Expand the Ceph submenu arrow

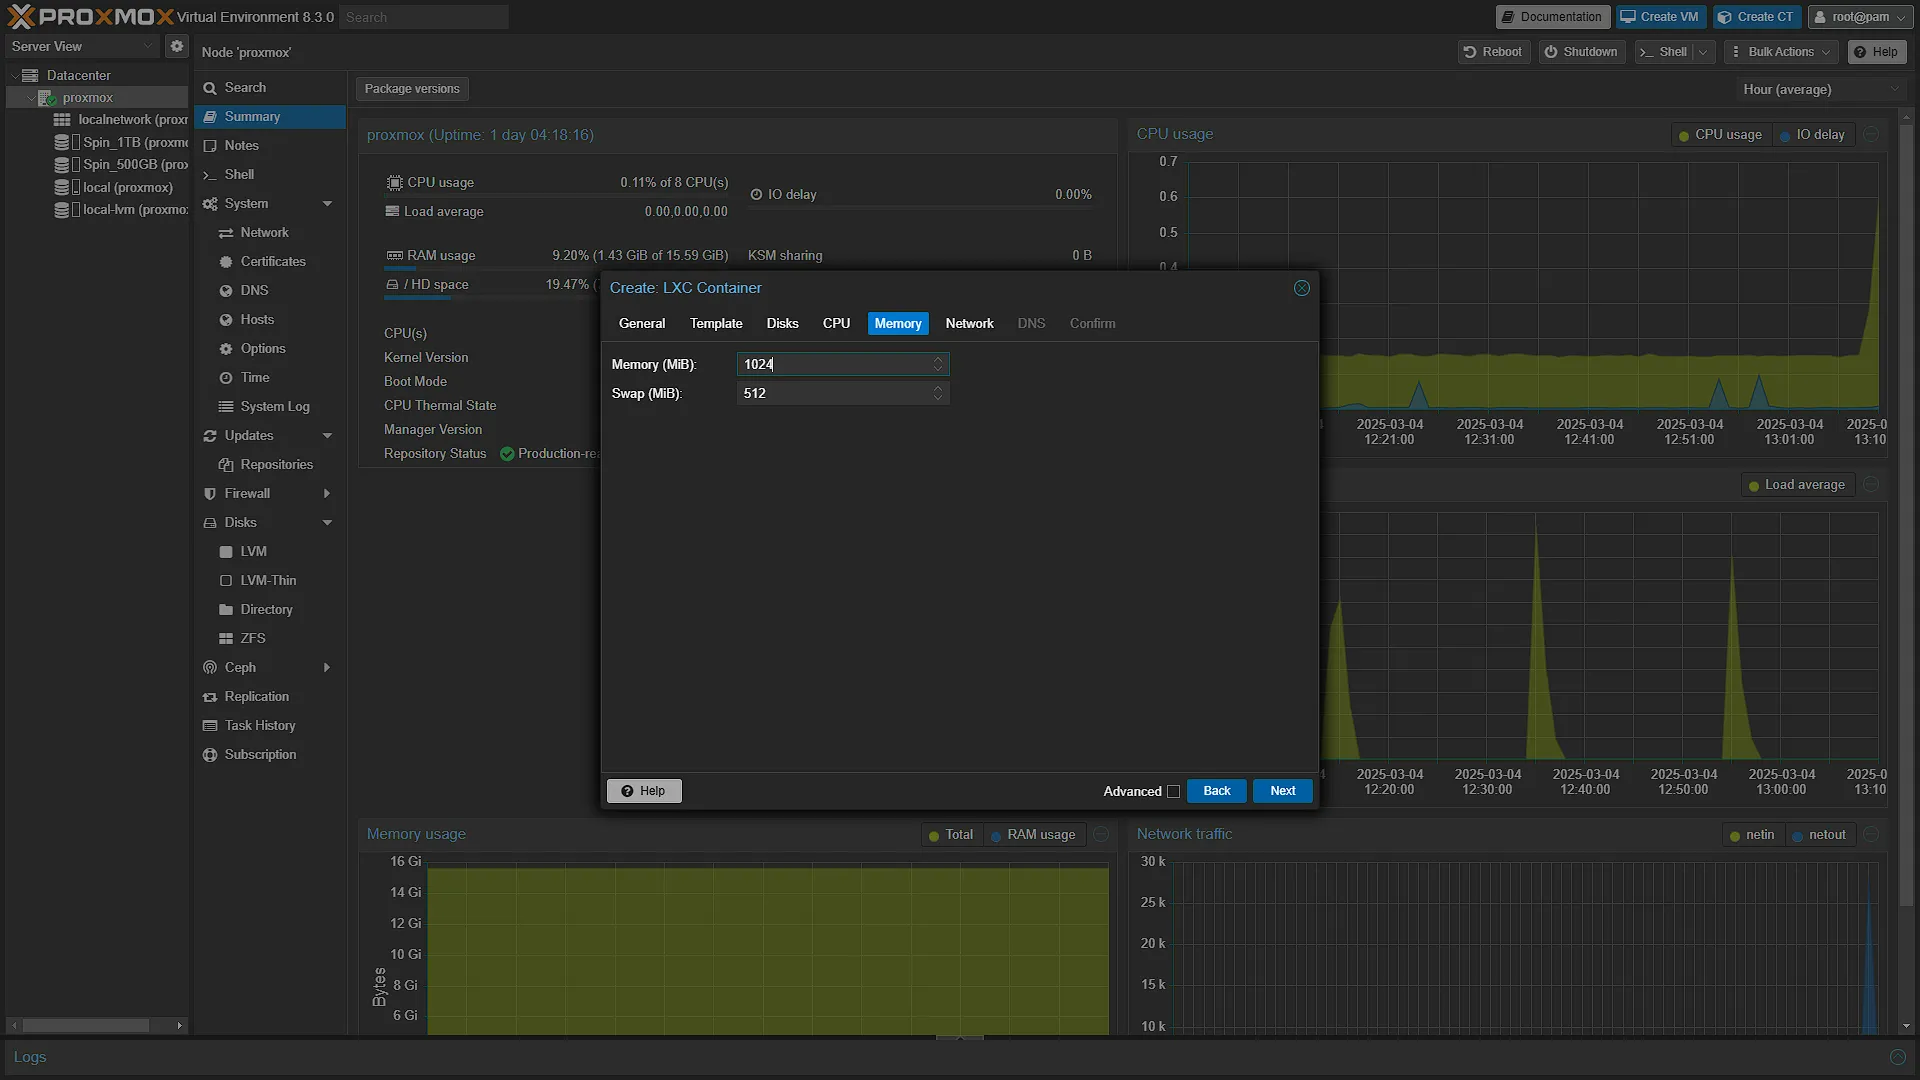click(x=326, y=667)
